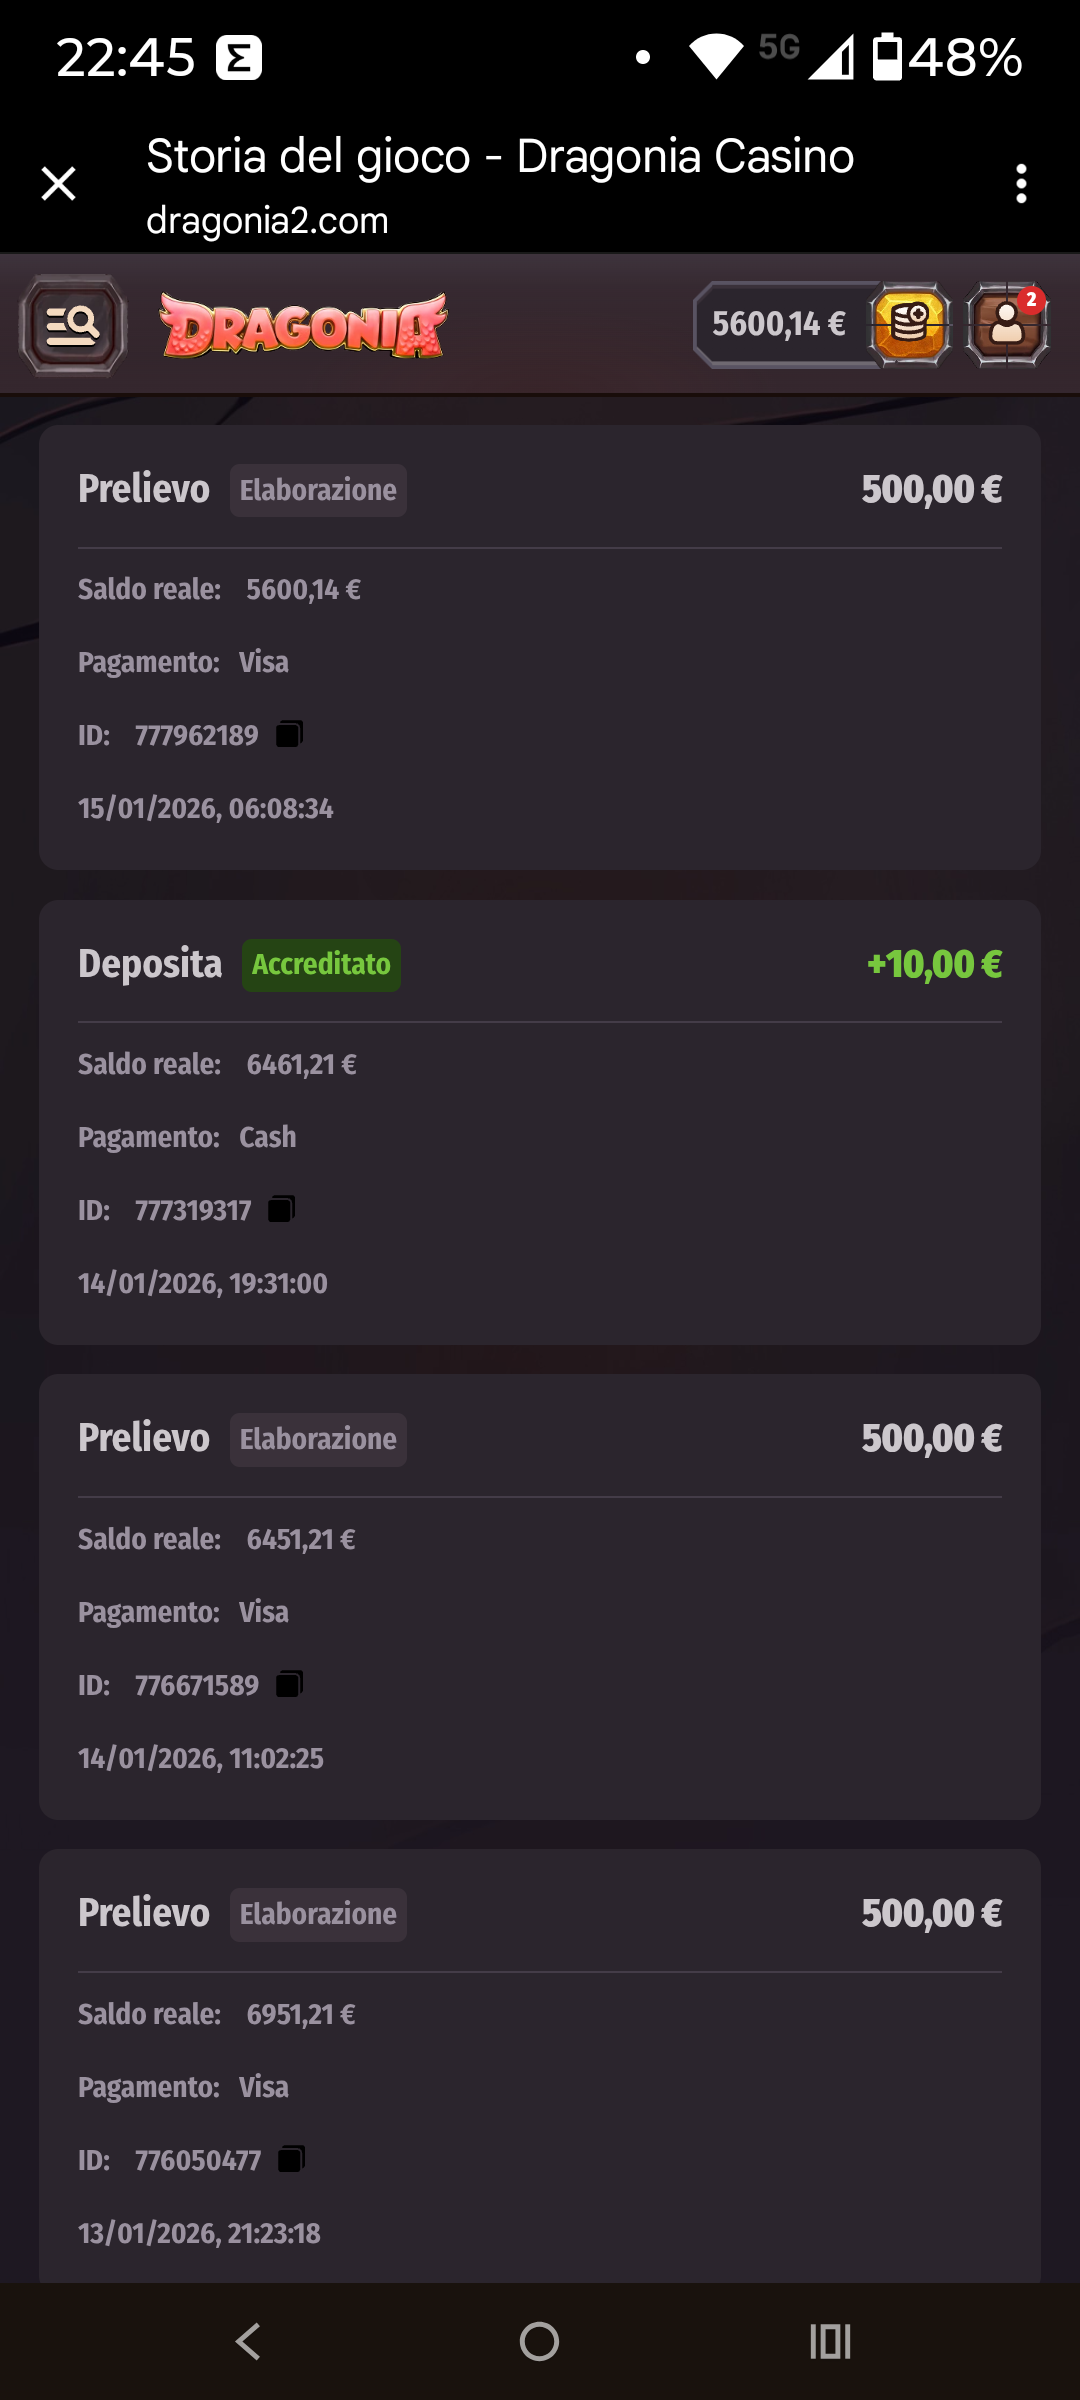1080x2400 pixels.
Task: Copy transaction ID 777962189
Action: [x=289, y=735]
